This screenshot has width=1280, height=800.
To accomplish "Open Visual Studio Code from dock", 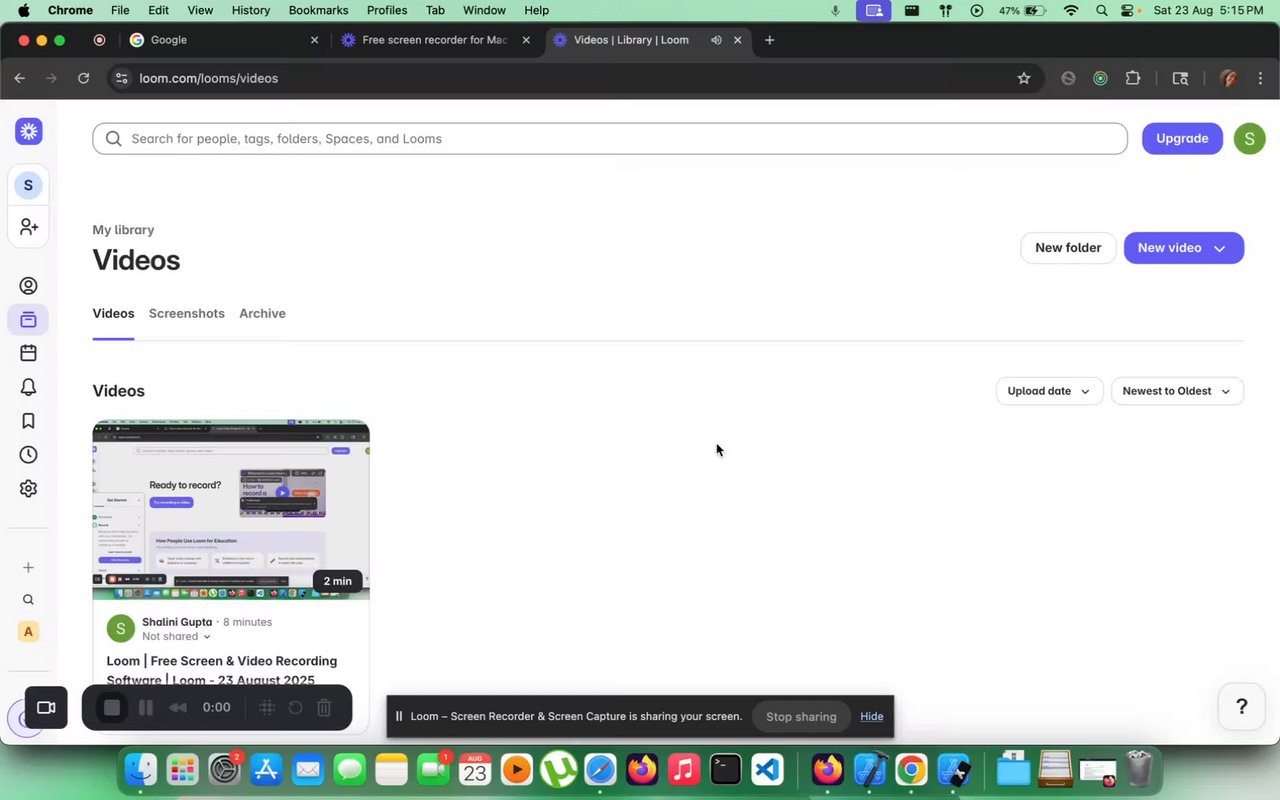I will click(767, 770).
